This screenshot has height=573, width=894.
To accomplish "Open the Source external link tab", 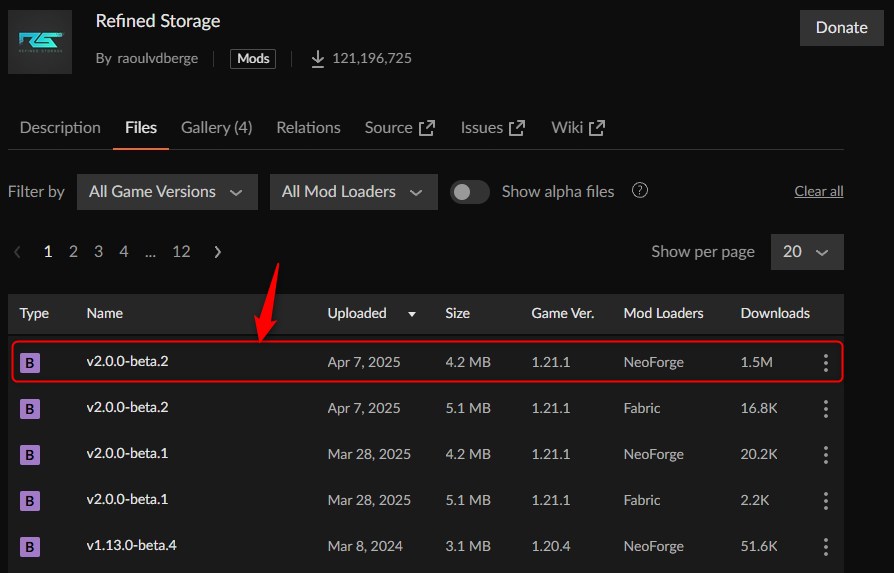I will pos(400,127).
